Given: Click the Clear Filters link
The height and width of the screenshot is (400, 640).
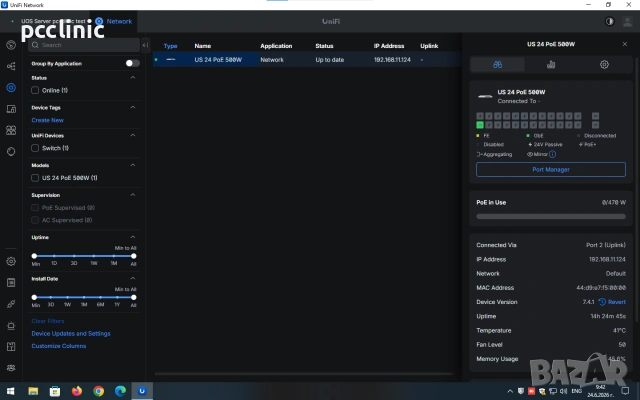Looking at the screenshot, I should click(x=48, y=321).
